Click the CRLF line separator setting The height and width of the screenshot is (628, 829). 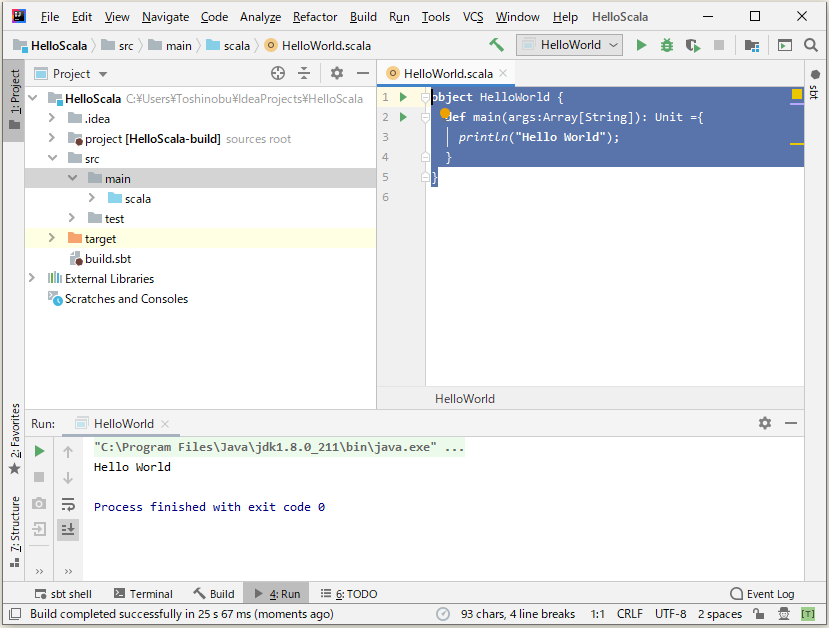[x=630, y=614]
